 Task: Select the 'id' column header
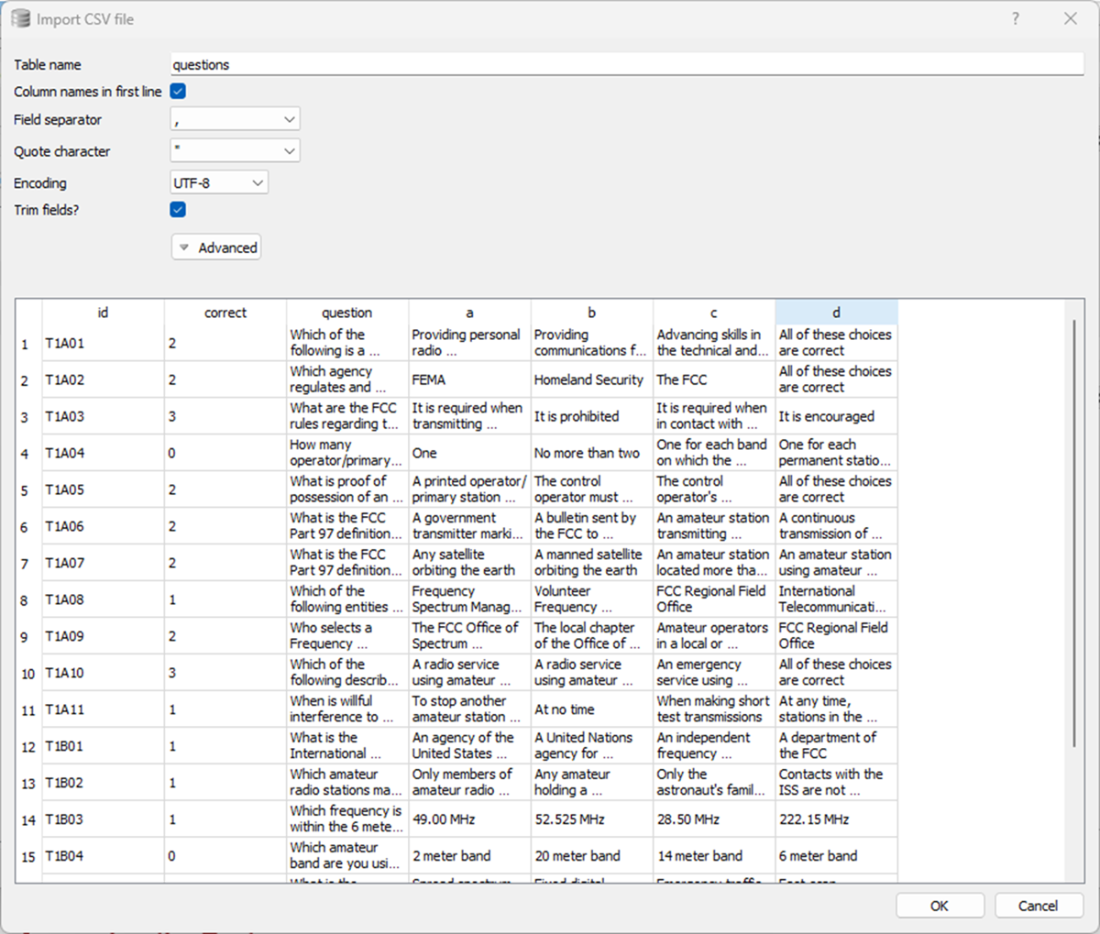coord(103,313)
